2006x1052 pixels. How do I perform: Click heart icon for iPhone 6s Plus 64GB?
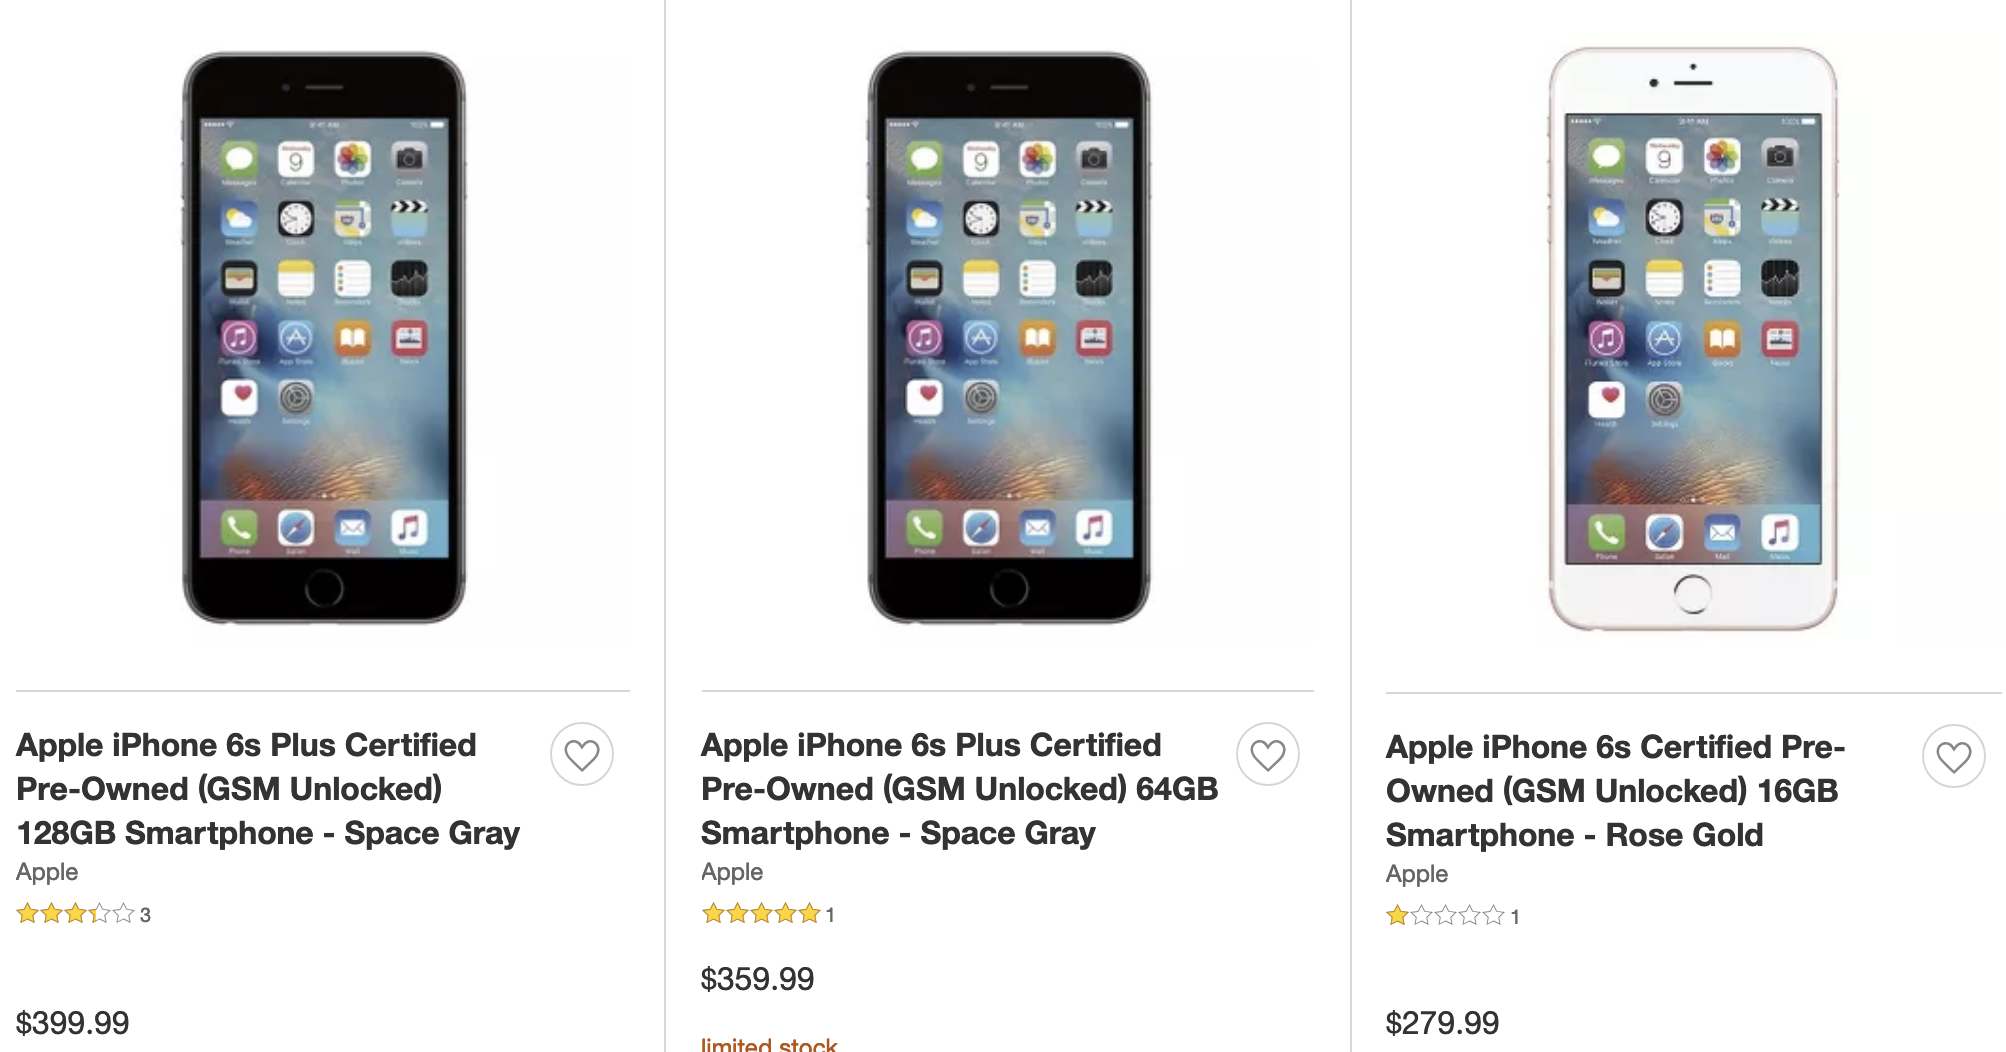pyautogui.click(x=1267, y=754)
